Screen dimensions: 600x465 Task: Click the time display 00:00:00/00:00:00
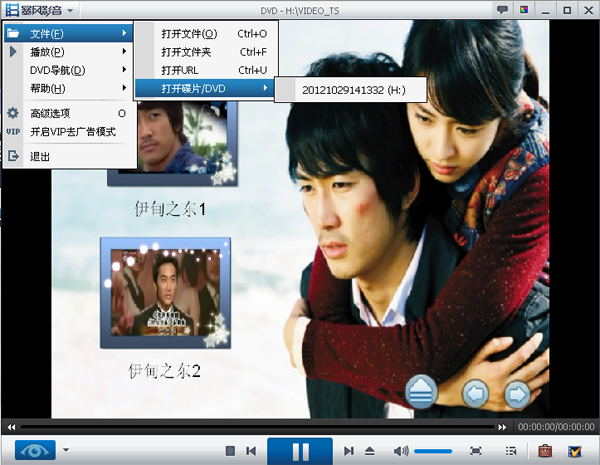tap(556, 427)
